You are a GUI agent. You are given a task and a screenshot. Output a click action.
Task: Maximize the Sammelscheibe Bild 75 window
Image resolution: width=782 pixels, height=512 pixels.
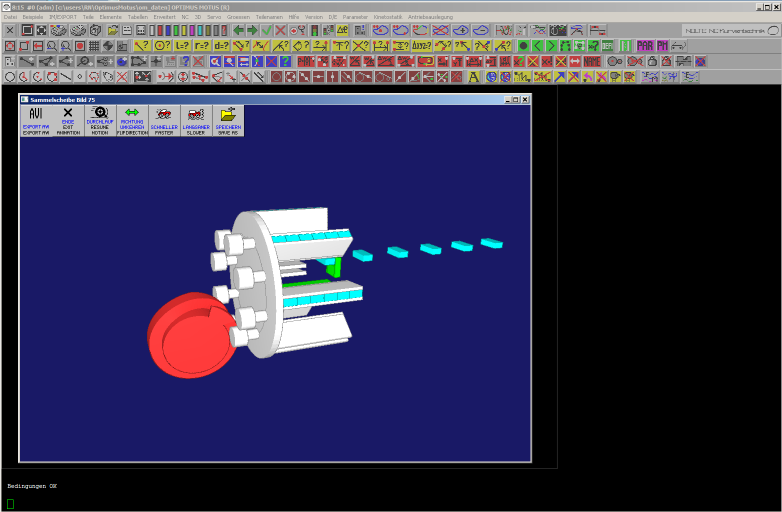click(516, 100)
